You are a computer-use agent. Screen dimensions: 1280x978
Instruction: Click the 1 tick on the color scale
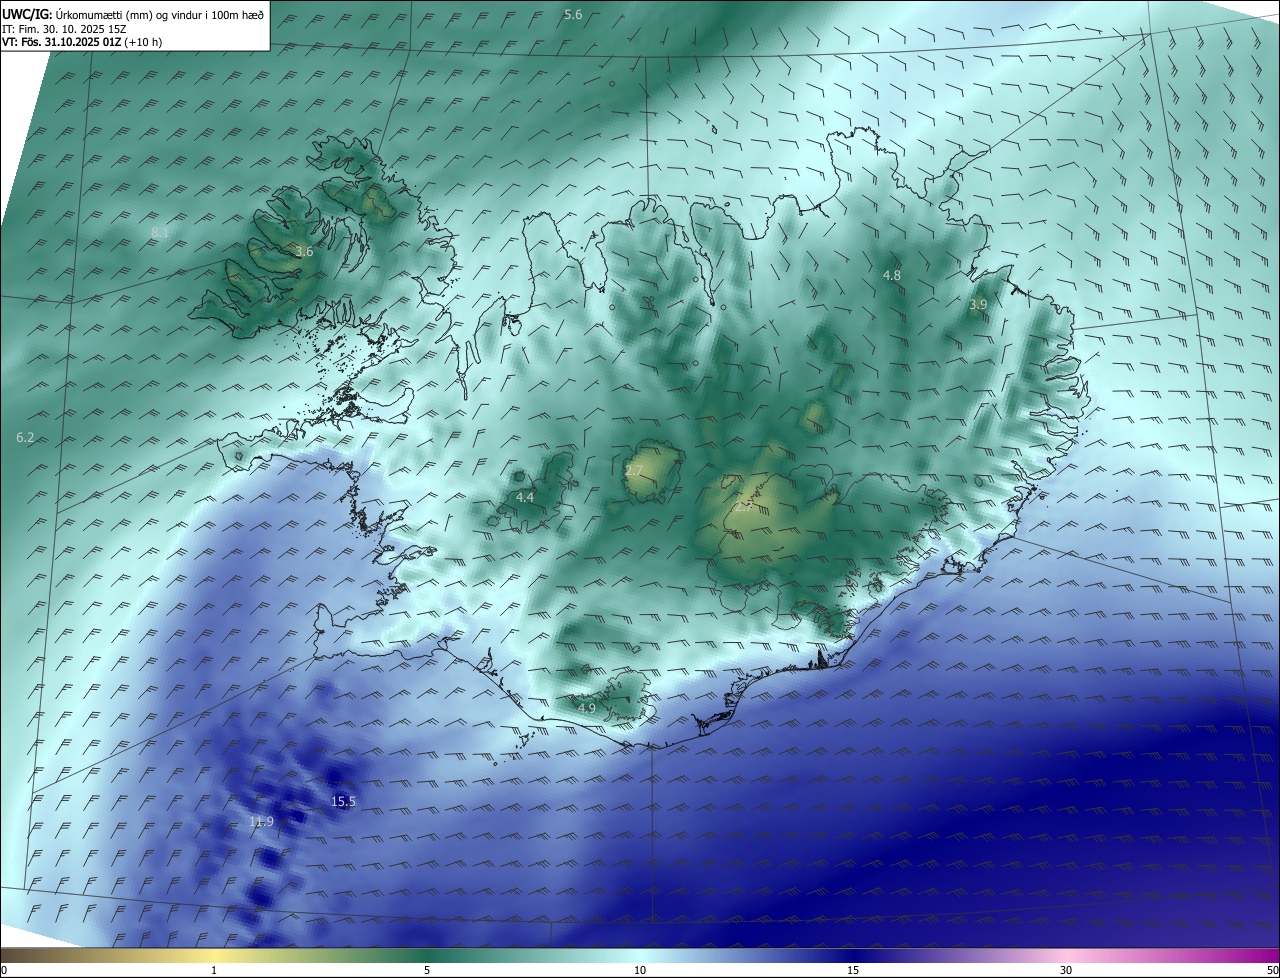coord(214,970)
